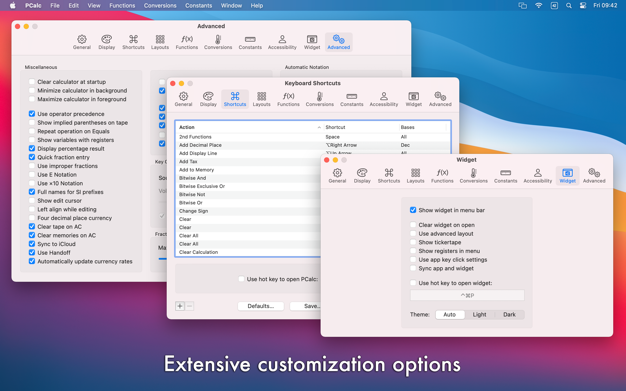Open Functions pane in Advanced window

click(x=187, y=42)
